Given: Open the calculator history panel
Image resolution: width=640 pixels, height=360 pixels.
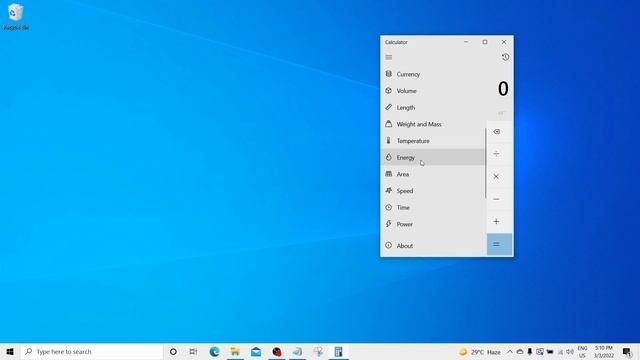Looking at the screenshot, I should pyautogui.click(x=505, y=57).
